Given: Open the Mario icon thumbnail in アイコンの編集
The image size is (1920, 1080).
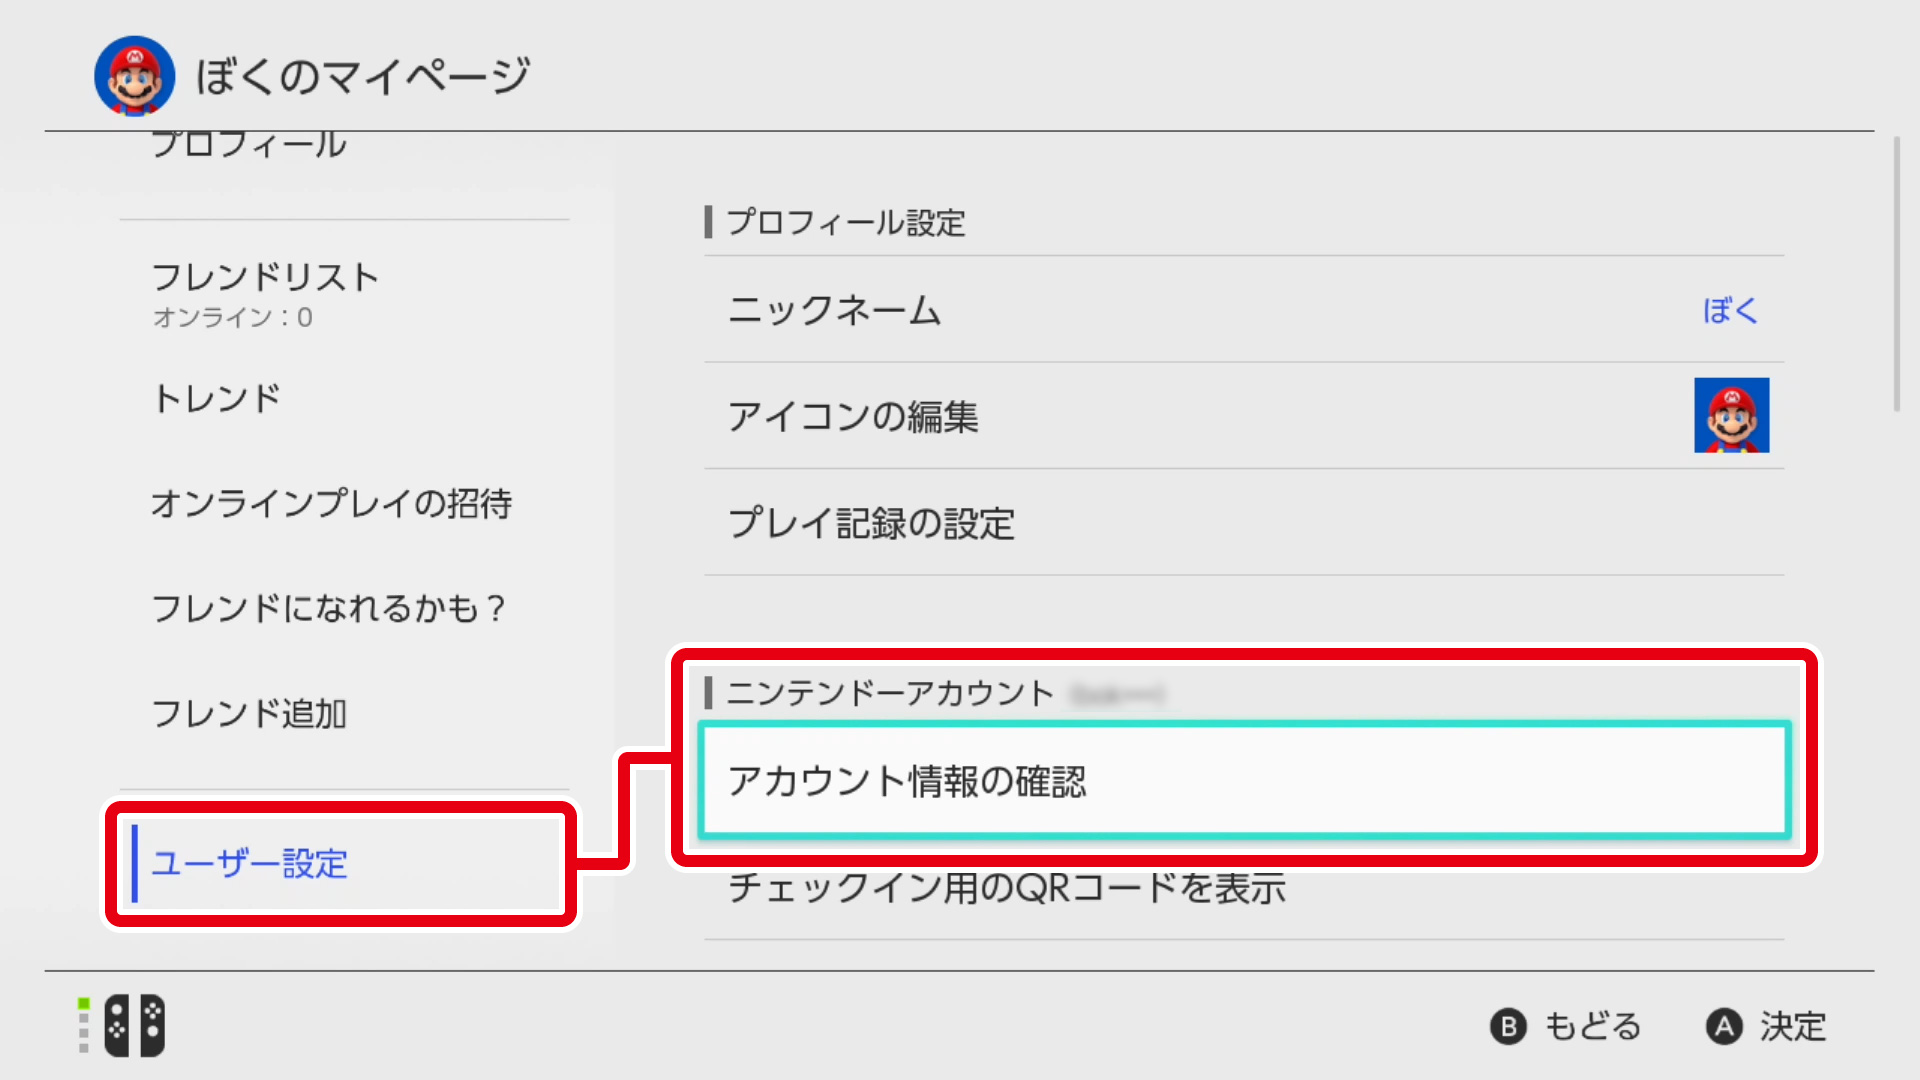Looking at the screenshot, I should click(x=1731, y=415).
